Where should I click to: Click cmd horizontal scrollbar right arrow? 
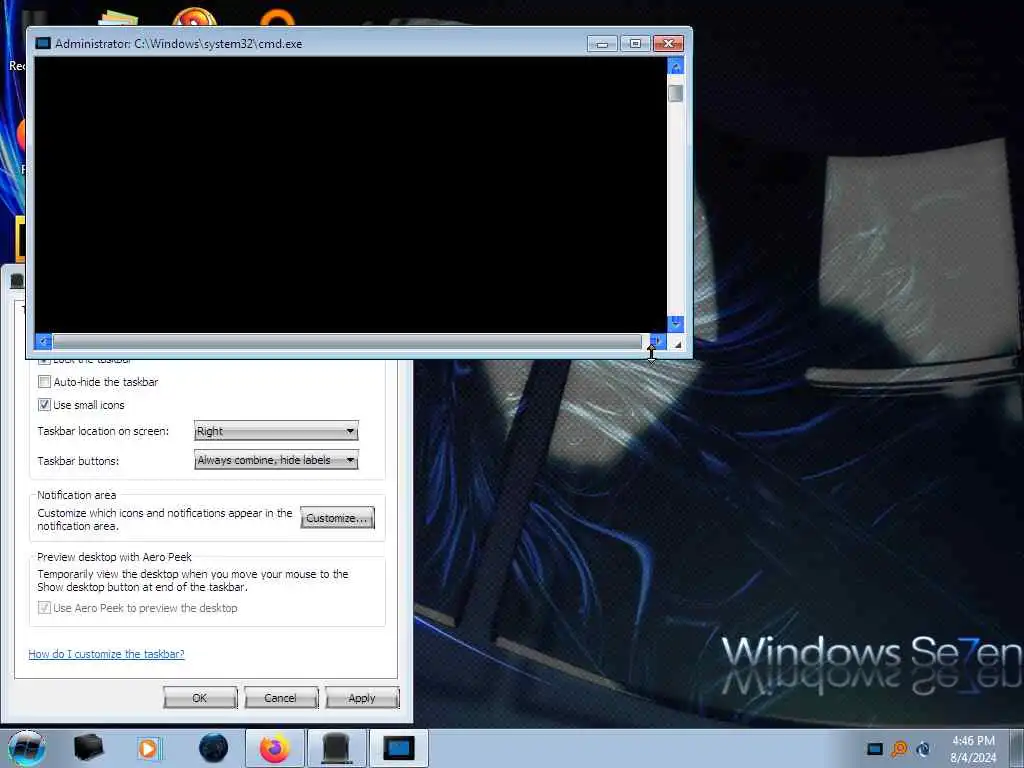point(658,341)
